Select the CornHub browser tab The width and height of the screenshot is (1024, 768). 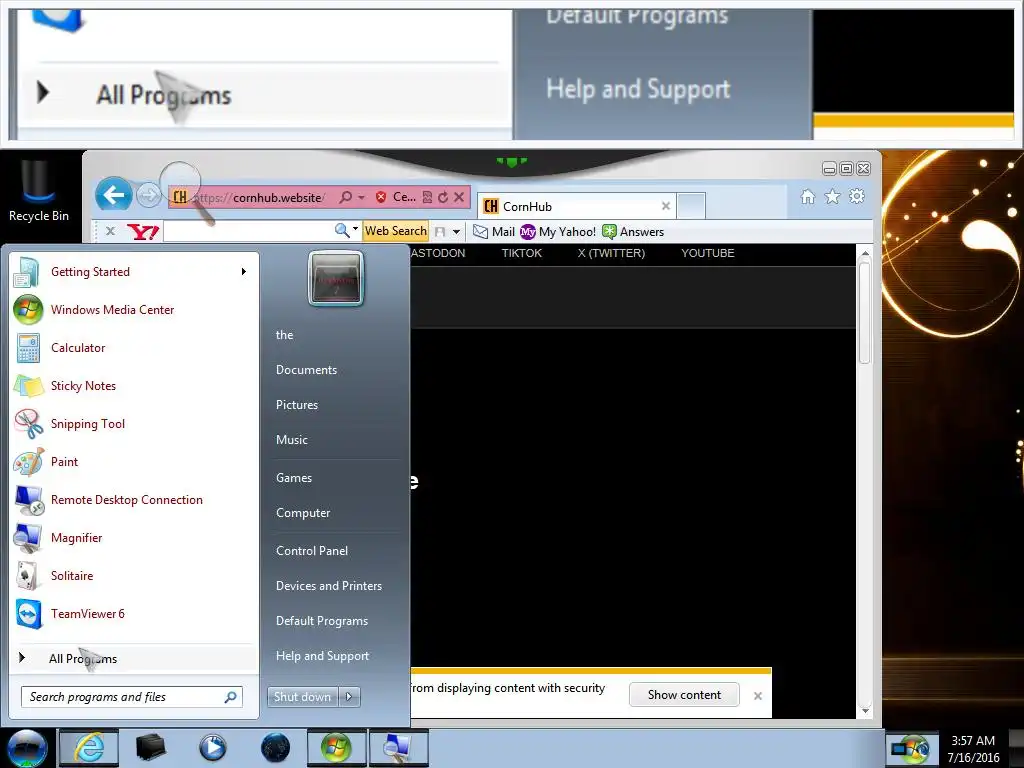577,206
